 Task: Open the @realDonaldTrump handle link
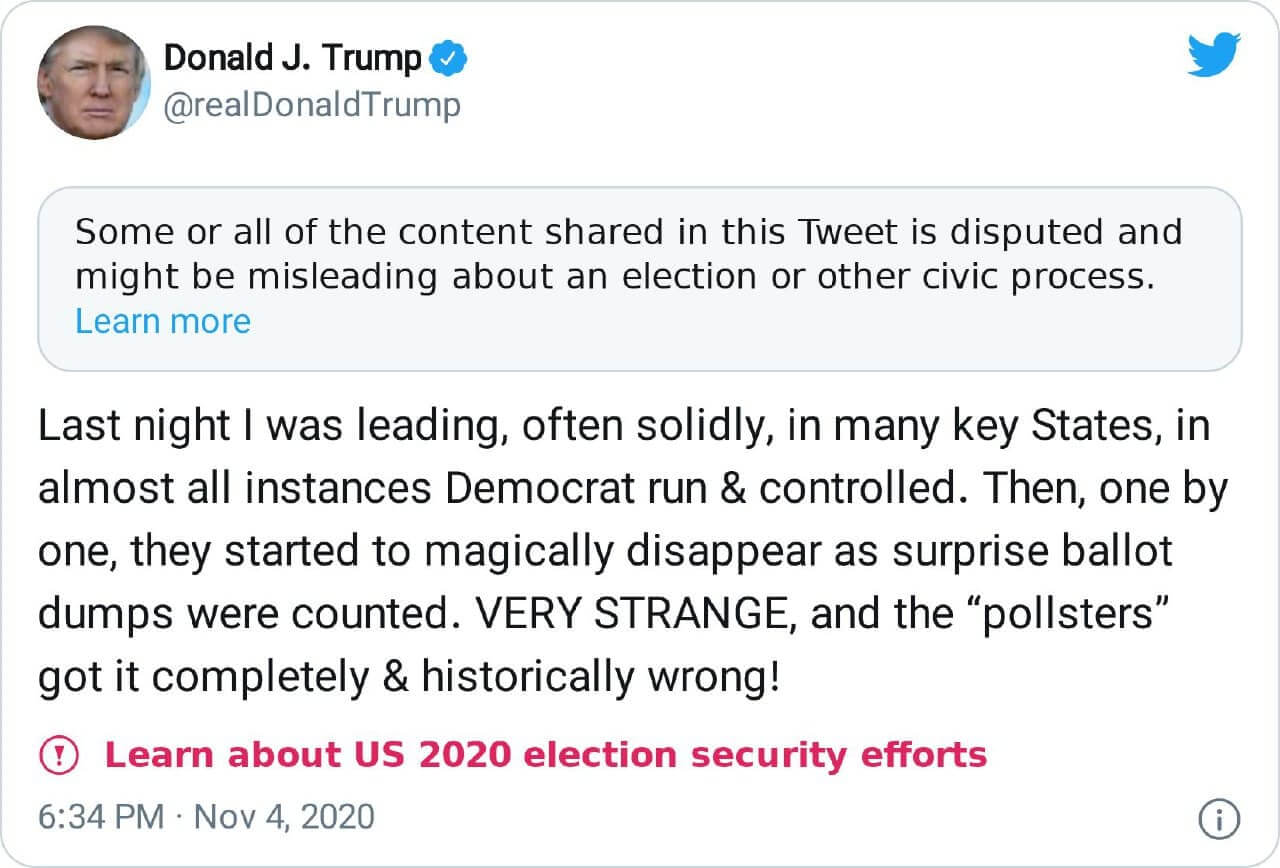[x=312, y=104]
